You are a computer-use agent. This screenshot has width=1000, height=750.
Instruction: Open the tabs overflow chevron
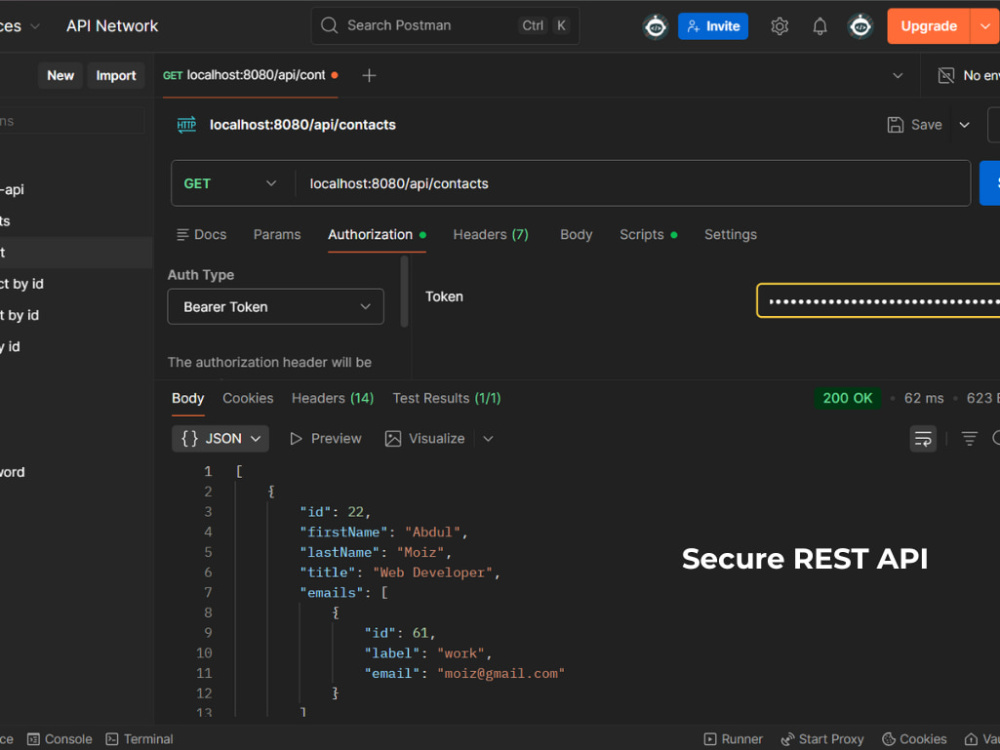(897, 75)
